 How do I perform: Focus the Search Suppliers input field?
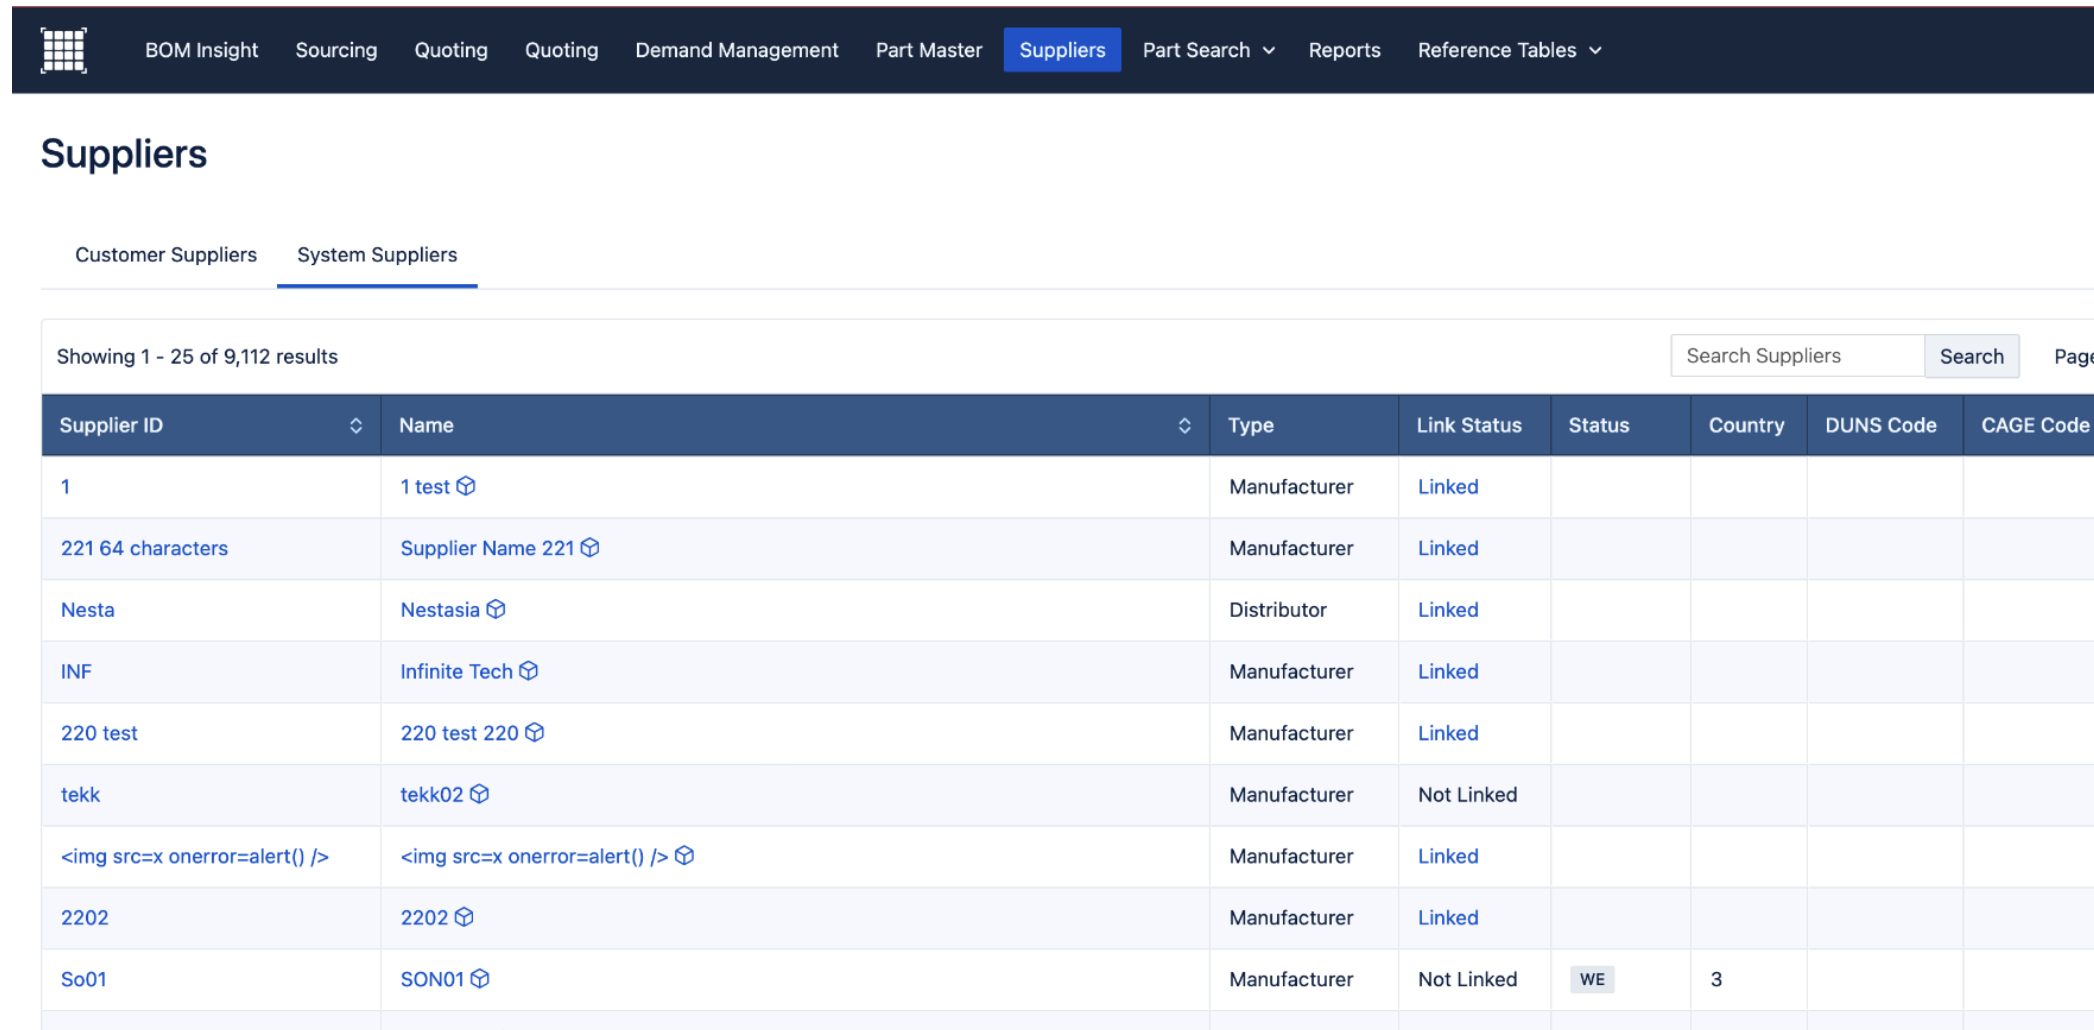coord(1796,356)
